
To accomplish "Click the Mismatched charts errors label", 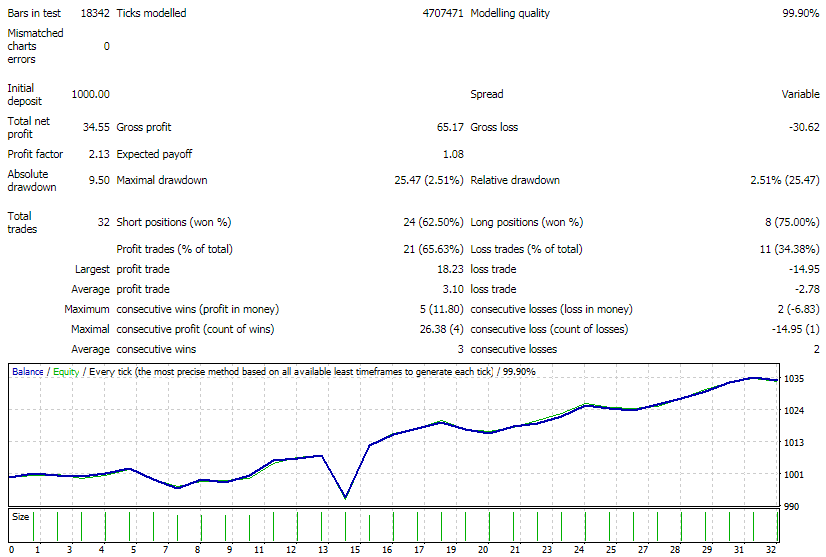I will [x=35, y=46].
